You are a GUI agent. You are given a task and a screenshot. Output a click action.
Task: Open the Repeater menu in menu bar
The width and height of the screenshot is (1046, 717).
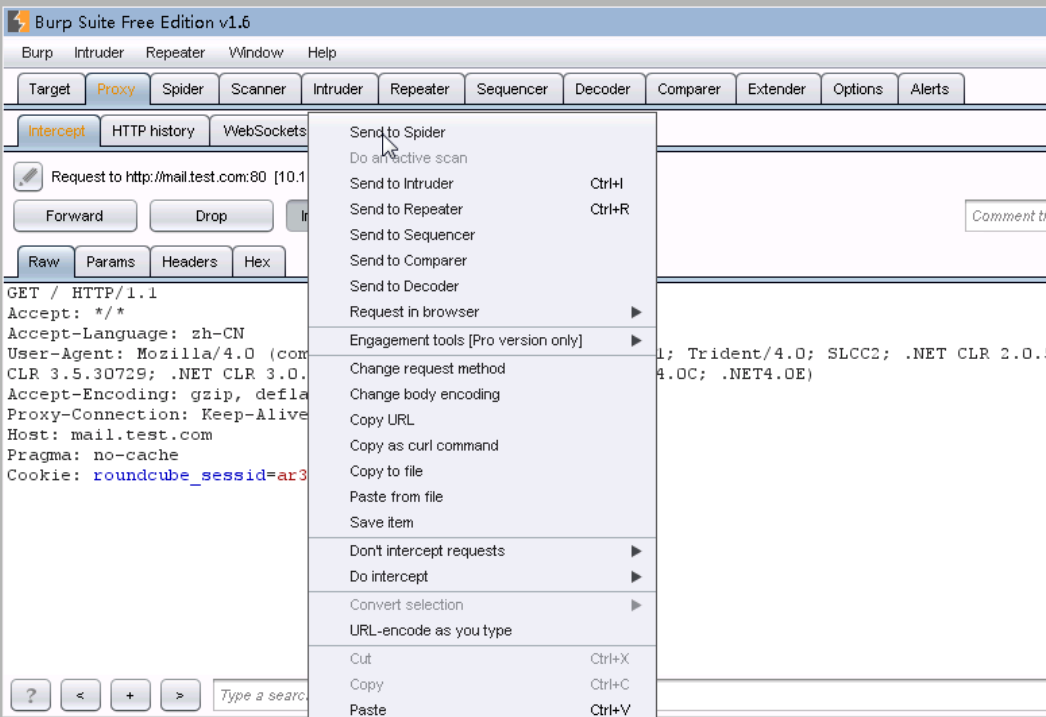pos(175,53)
